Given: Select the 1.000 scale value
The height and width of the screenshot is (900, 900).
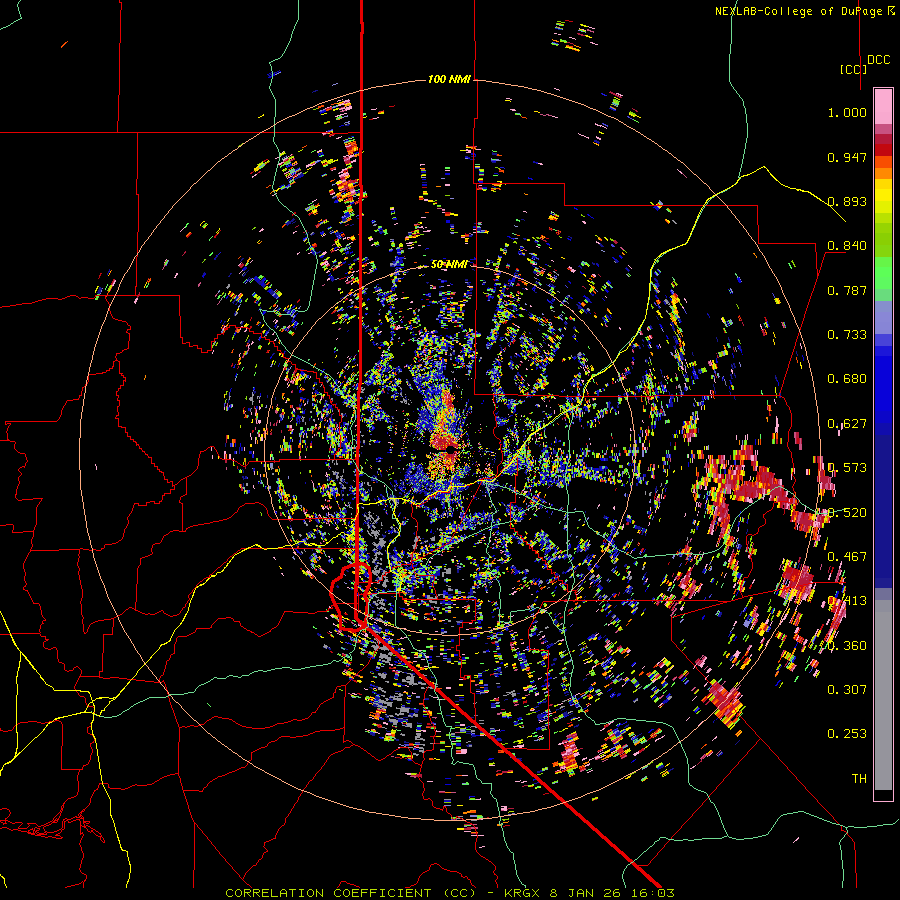Looking at the screenshot, I should tap(847, 112).
